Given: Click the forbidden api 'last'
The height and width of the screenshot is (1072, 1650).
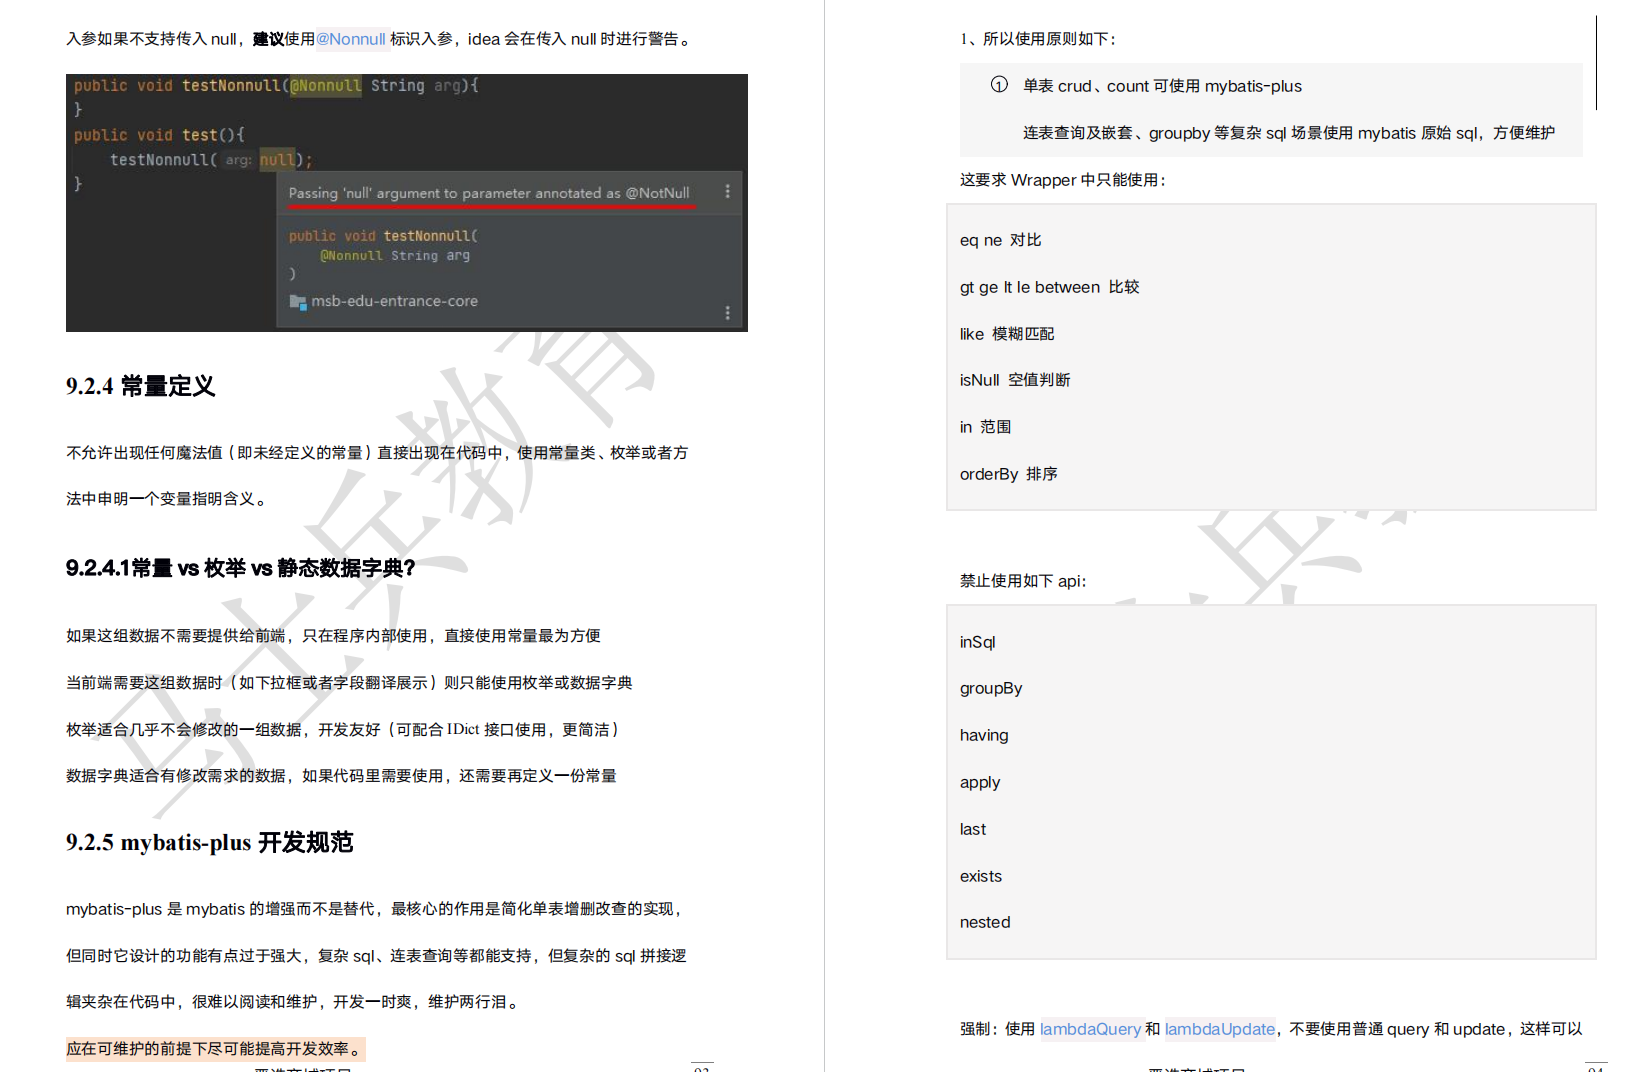Looking at the screenshot, I should point(973,829).
